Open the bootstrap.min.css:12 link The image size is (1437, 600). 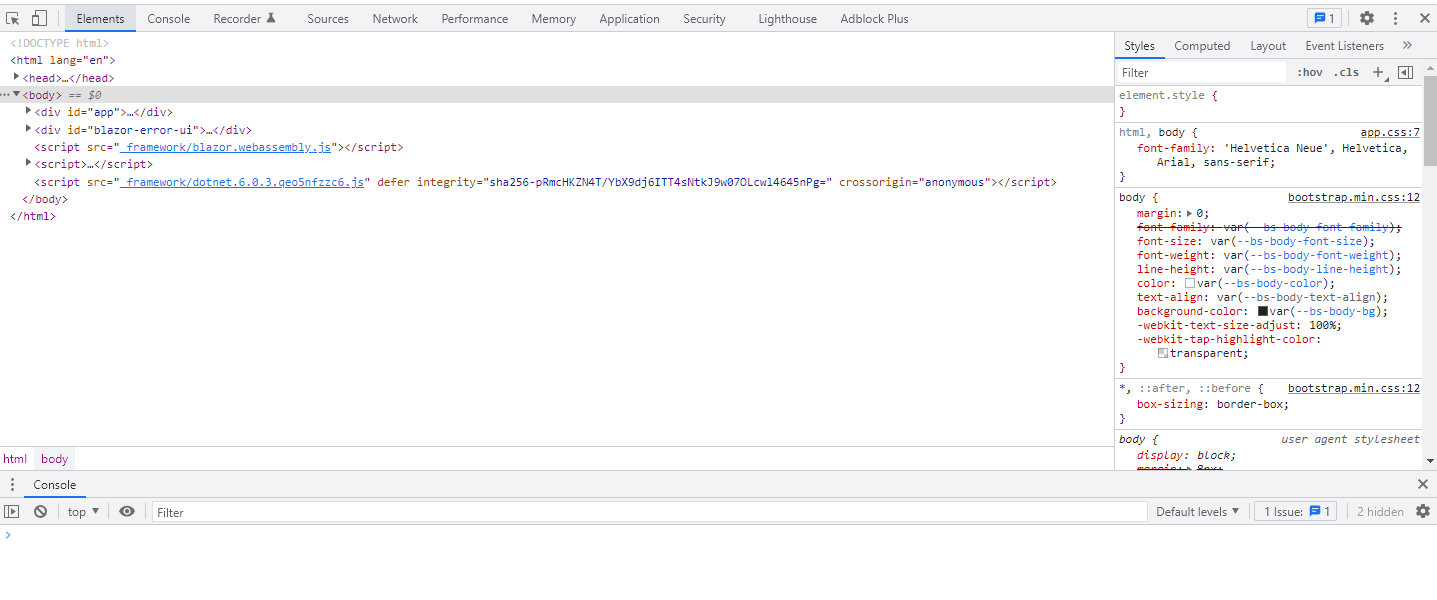tap(1353, 196)
